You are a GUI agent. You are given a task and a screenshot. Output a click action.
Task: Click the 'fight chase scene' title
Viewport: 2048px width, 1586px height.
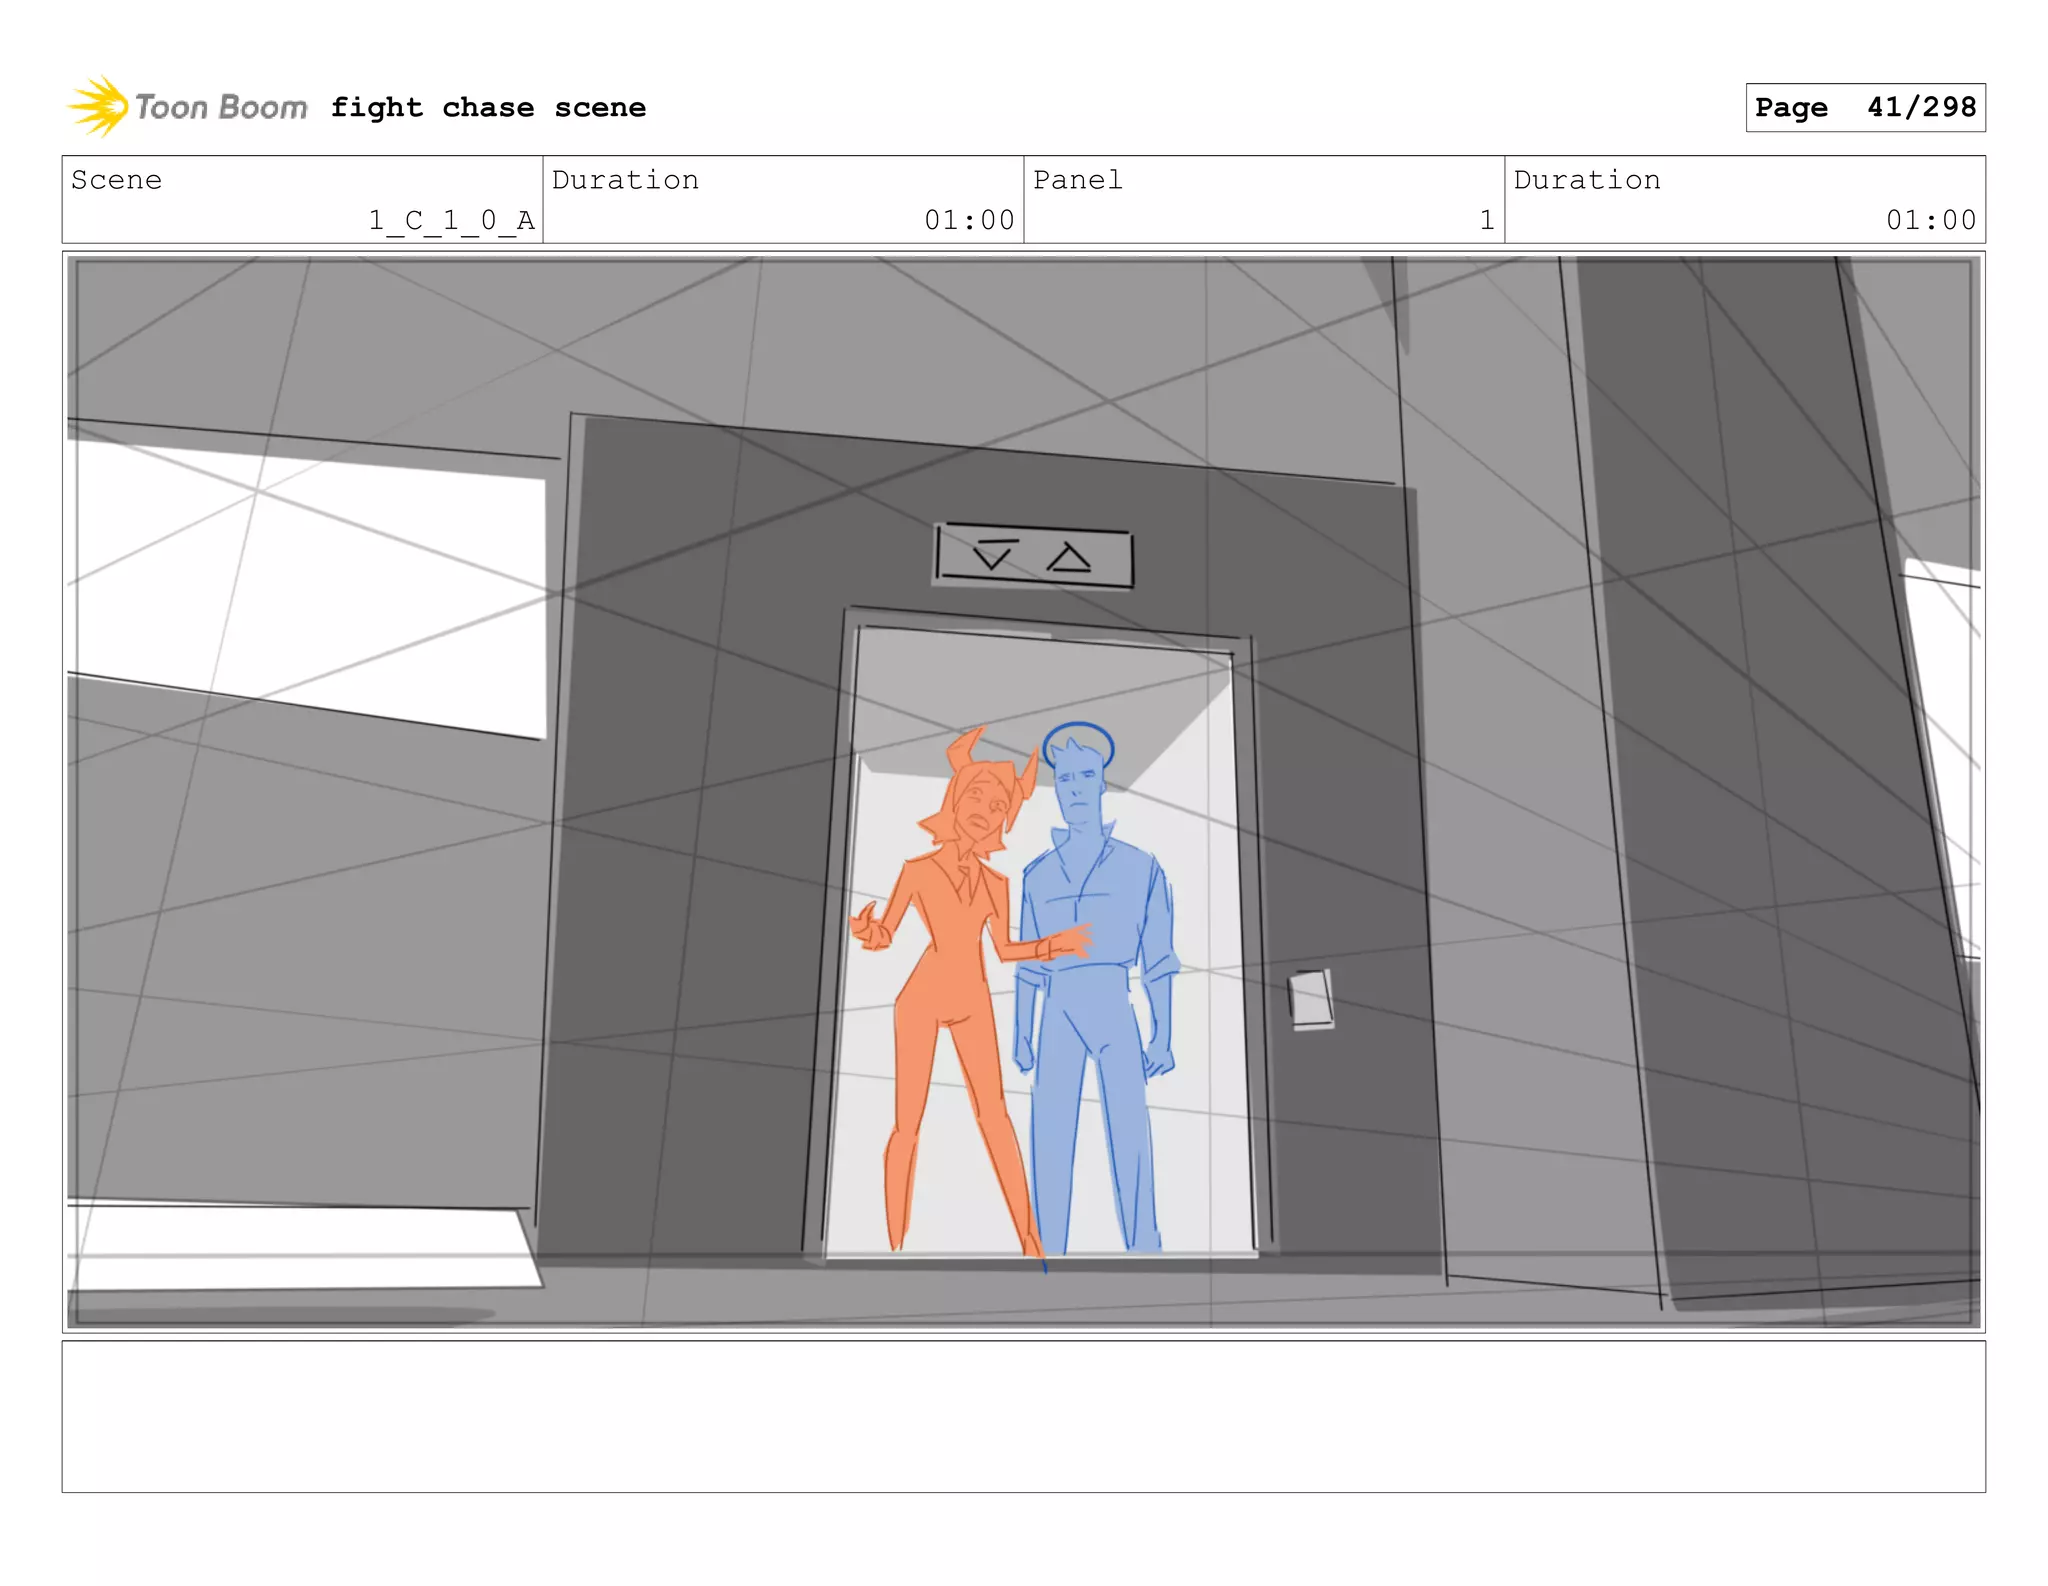click(488, 107)
